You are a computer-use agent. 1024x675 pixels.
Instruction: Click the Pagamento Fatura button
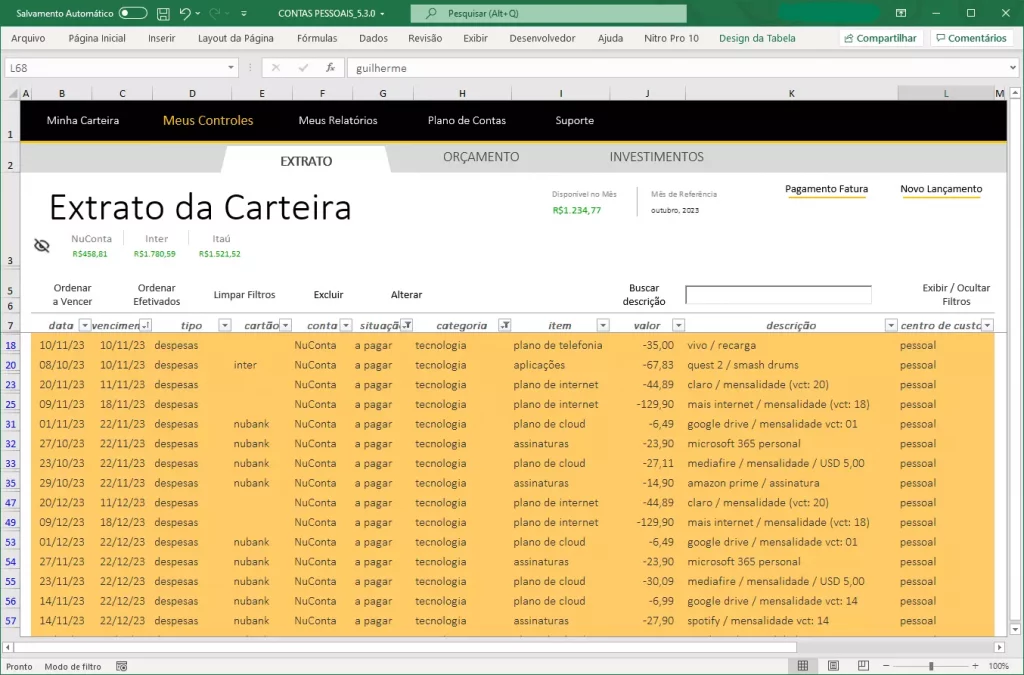(x=826, y=189)
